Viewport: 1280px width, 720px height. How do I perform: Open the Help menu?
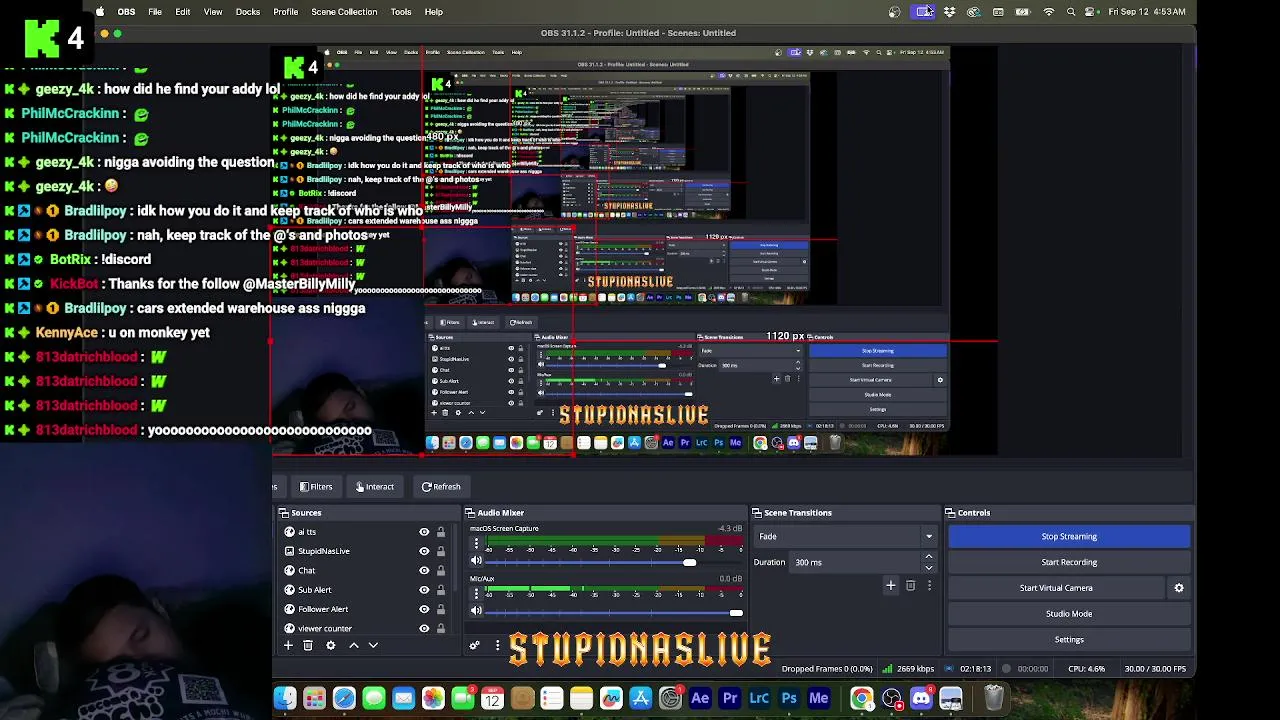(434, 12)
